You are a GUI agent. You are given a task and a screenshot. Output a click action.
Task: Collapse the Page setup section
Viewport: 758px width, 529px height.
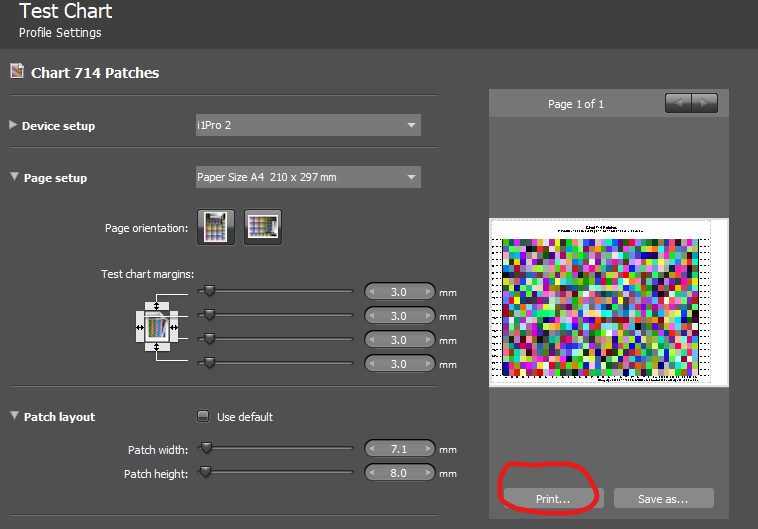pos(14,177)
